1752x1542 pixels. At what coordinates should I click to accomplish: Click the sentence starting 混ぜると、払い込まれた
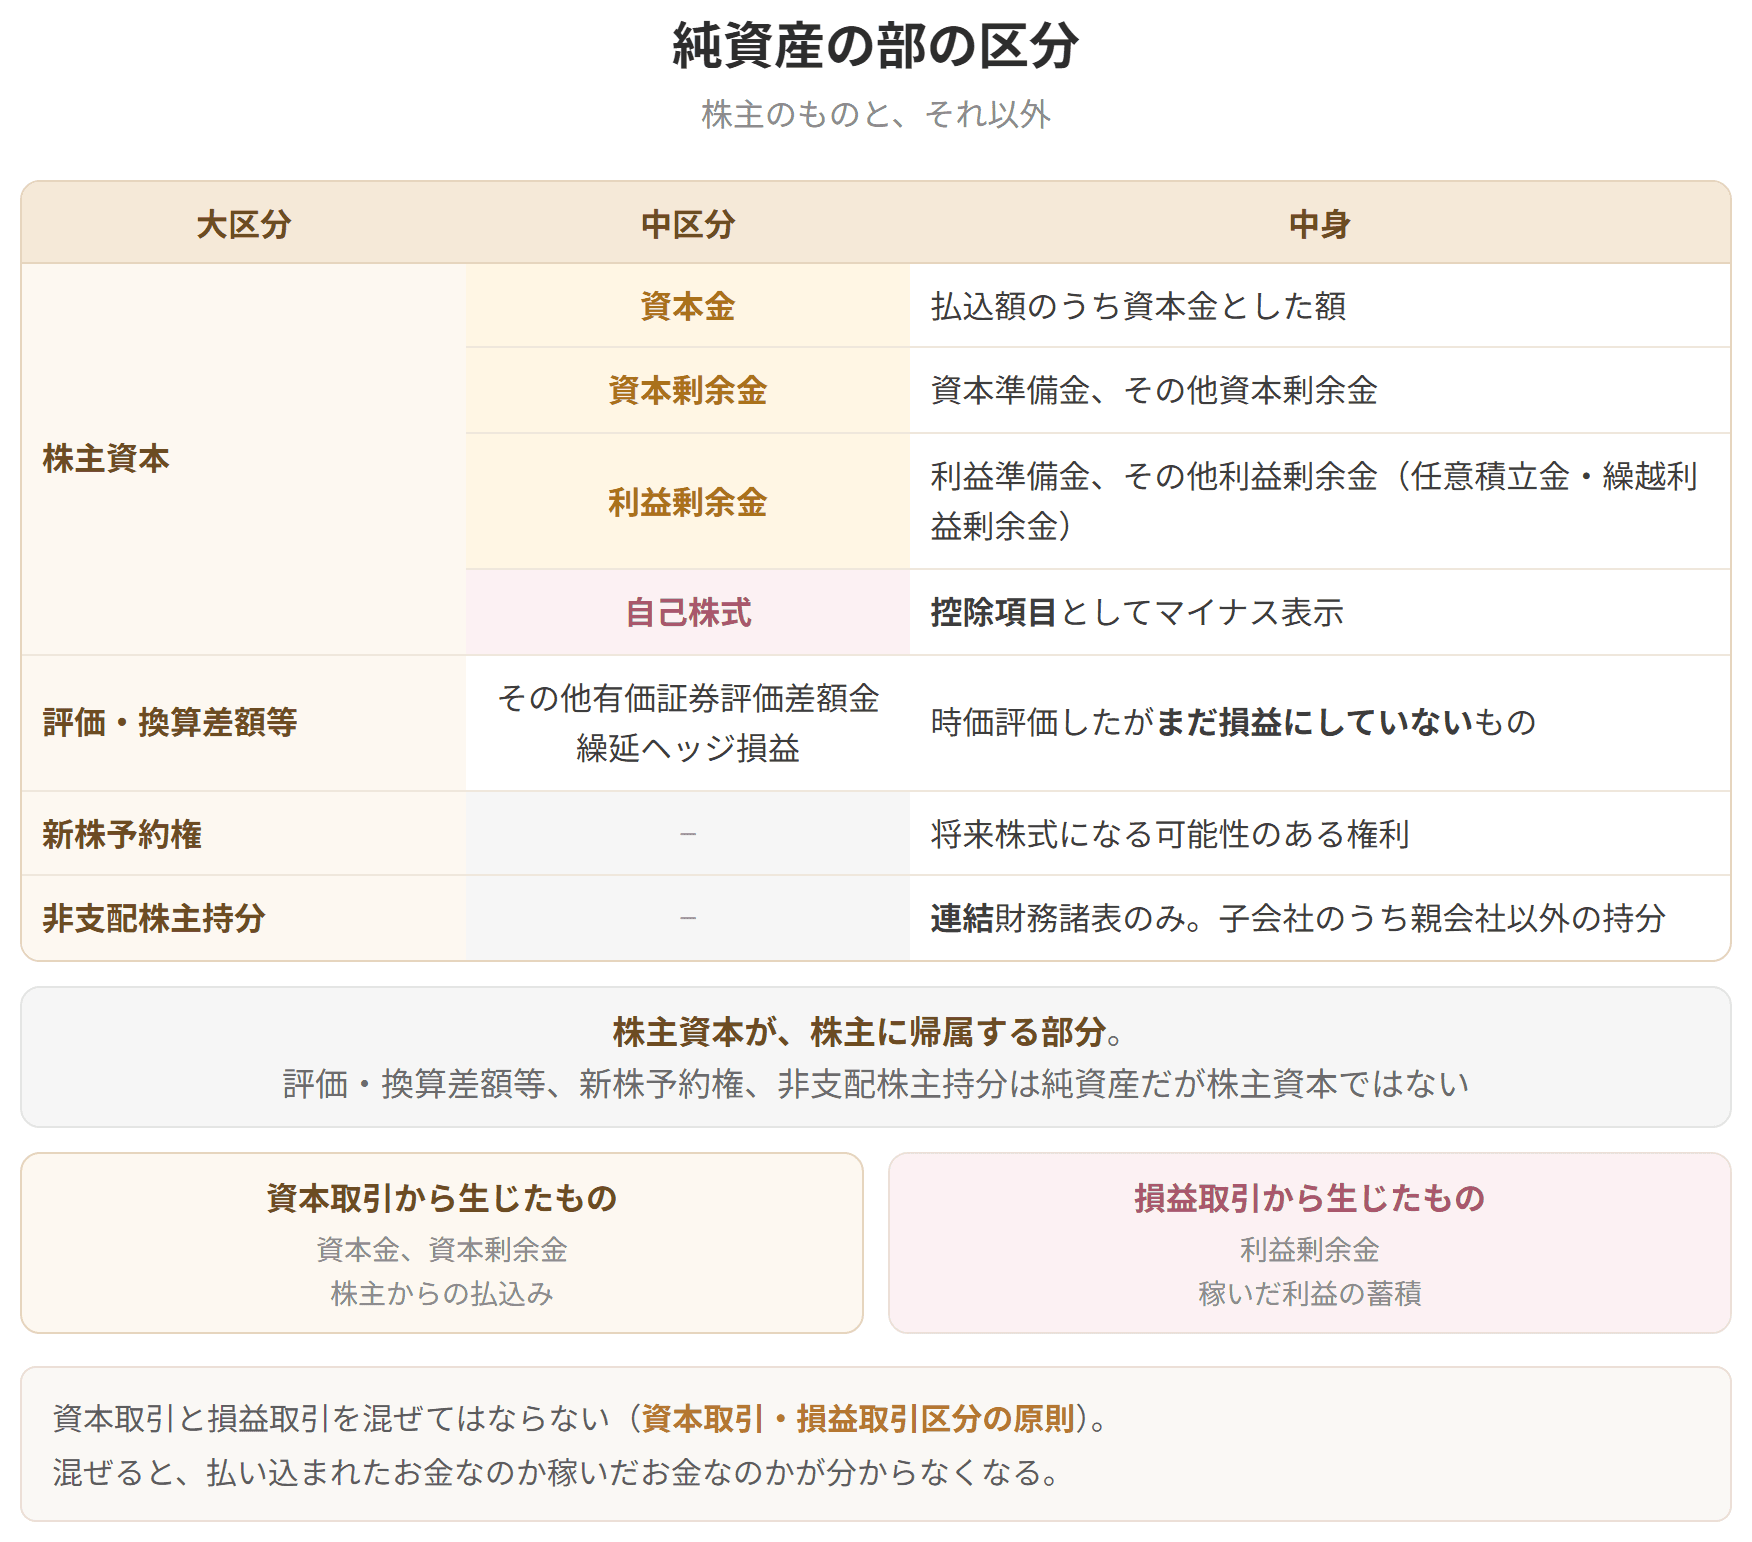(x=556, y=1472)
